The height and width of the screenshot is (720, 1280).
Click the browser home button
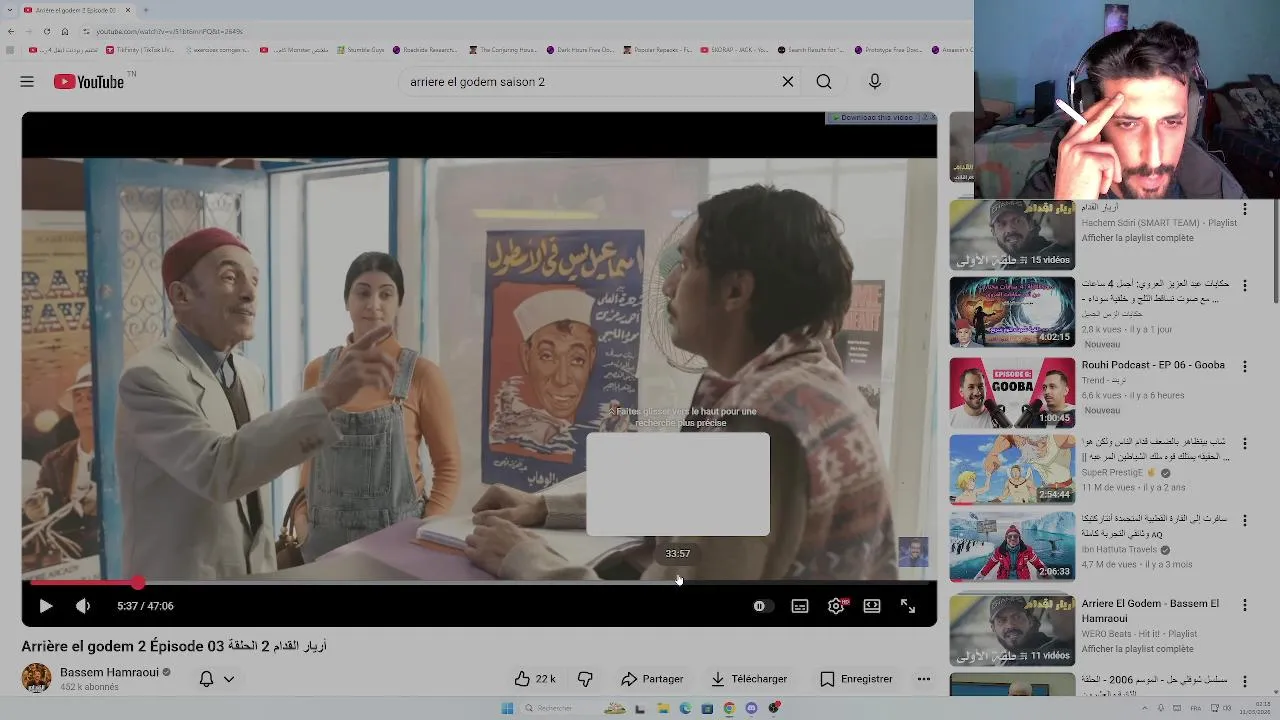(65, 31)
